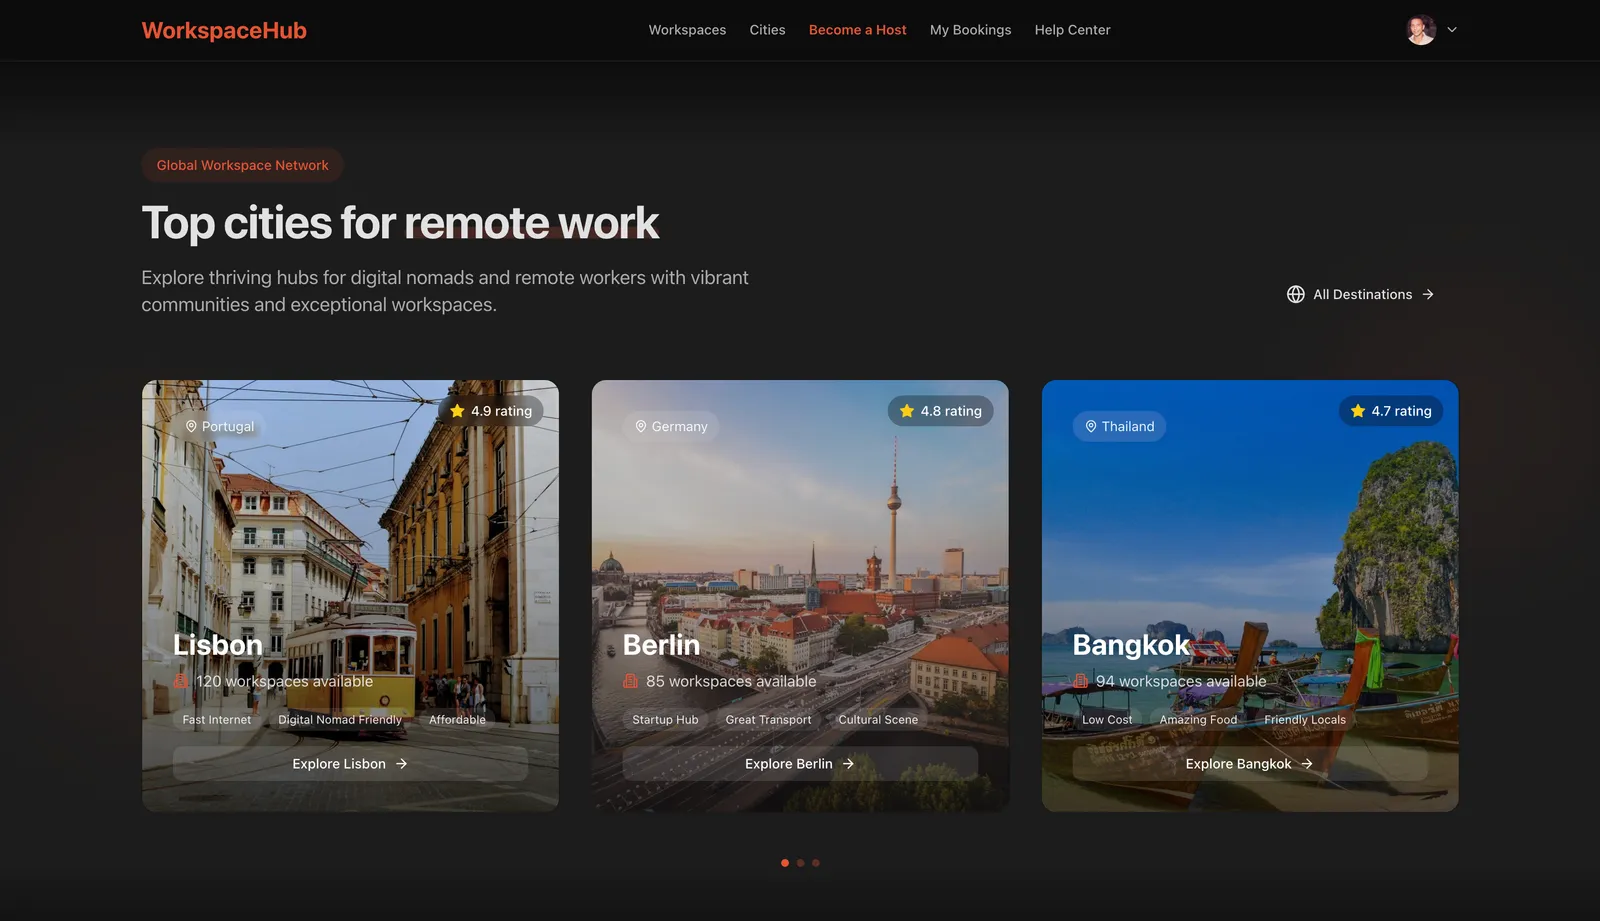
Task: Click the location pin icon next to Thailand
Action: pos(1090,426)
